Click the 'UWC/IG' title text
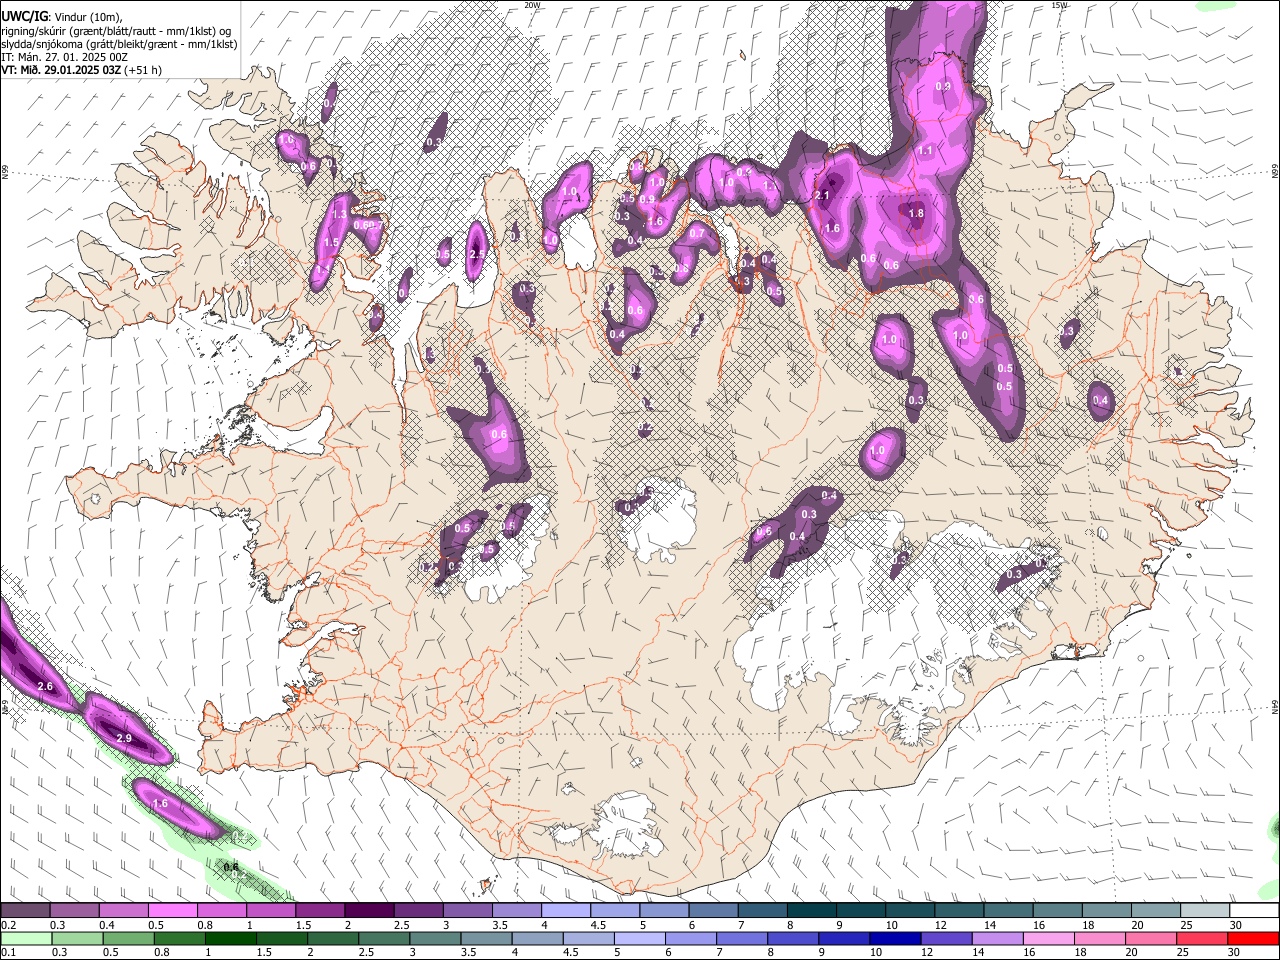Screen dimensions: 1280x960 [x=23, y=16]
